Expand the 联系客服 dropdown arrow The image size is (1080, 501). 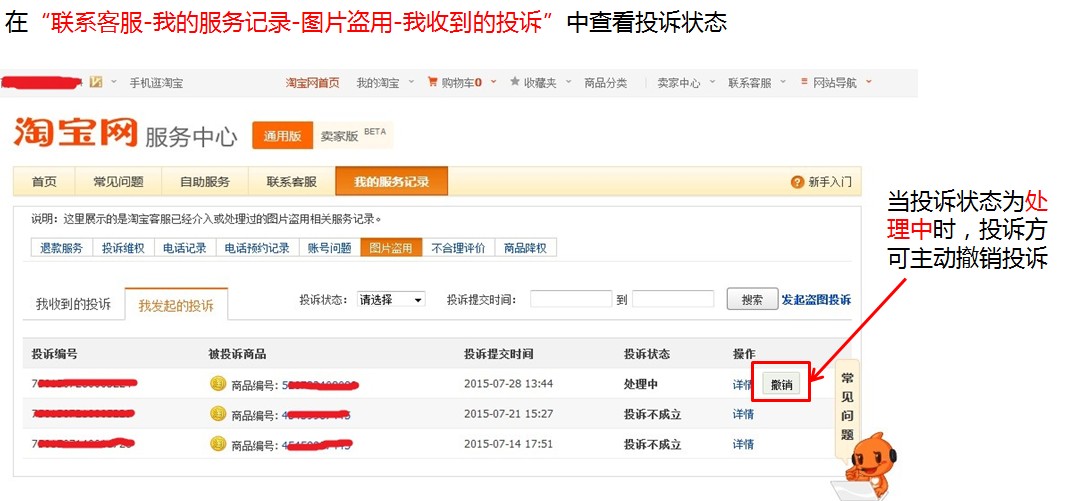[783, 82]
